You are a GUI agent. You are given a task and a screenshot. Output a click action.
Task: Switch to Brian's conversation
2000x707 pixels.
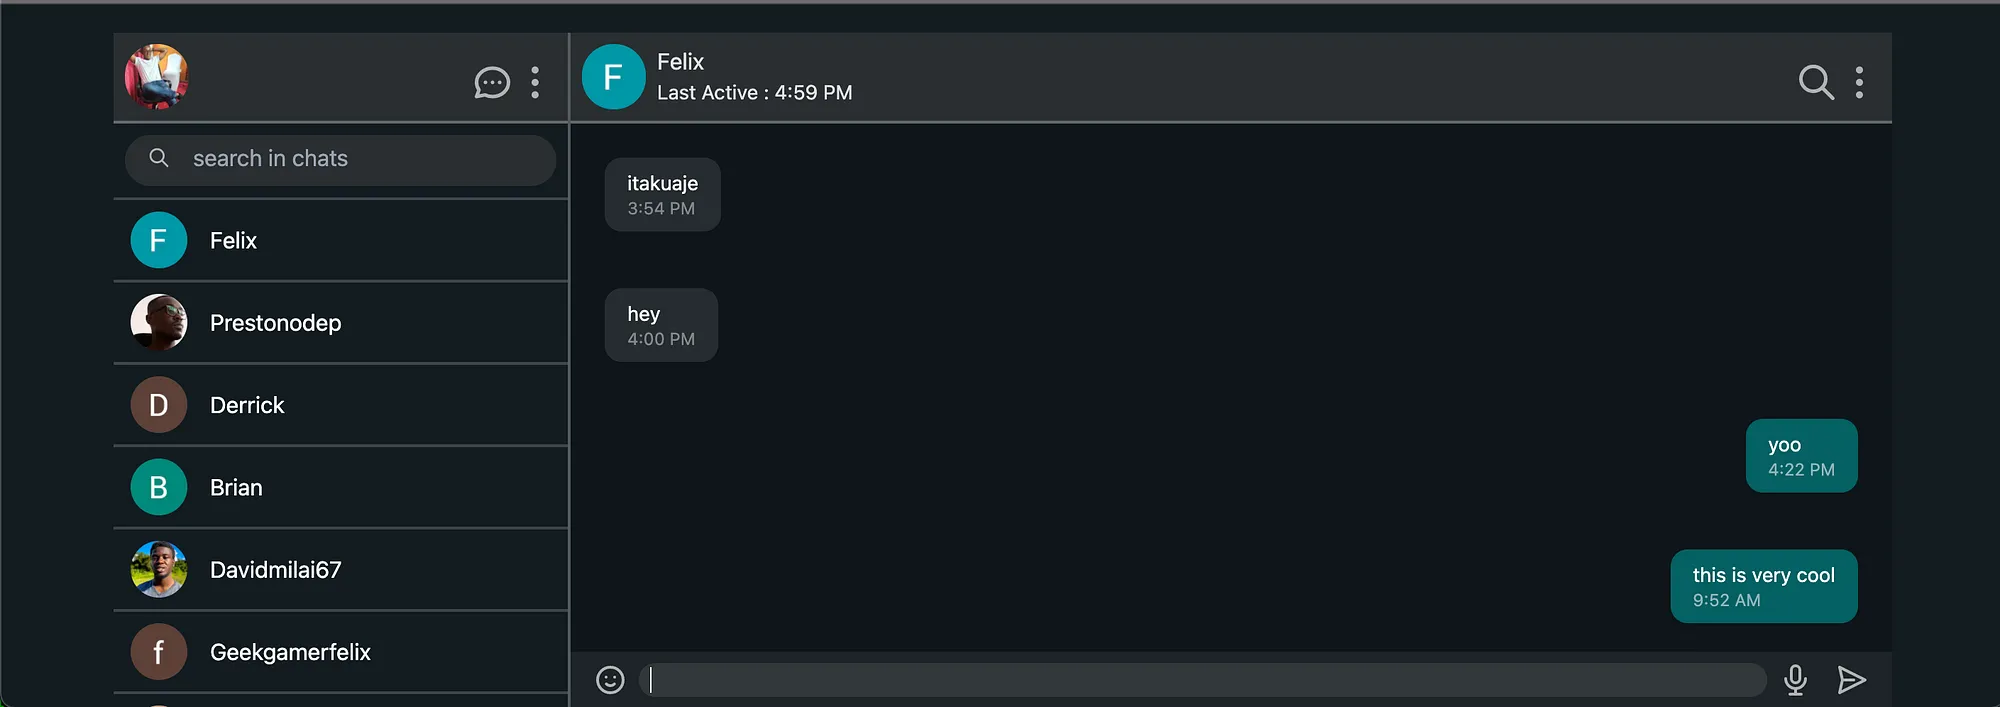[x=341, y=487]
